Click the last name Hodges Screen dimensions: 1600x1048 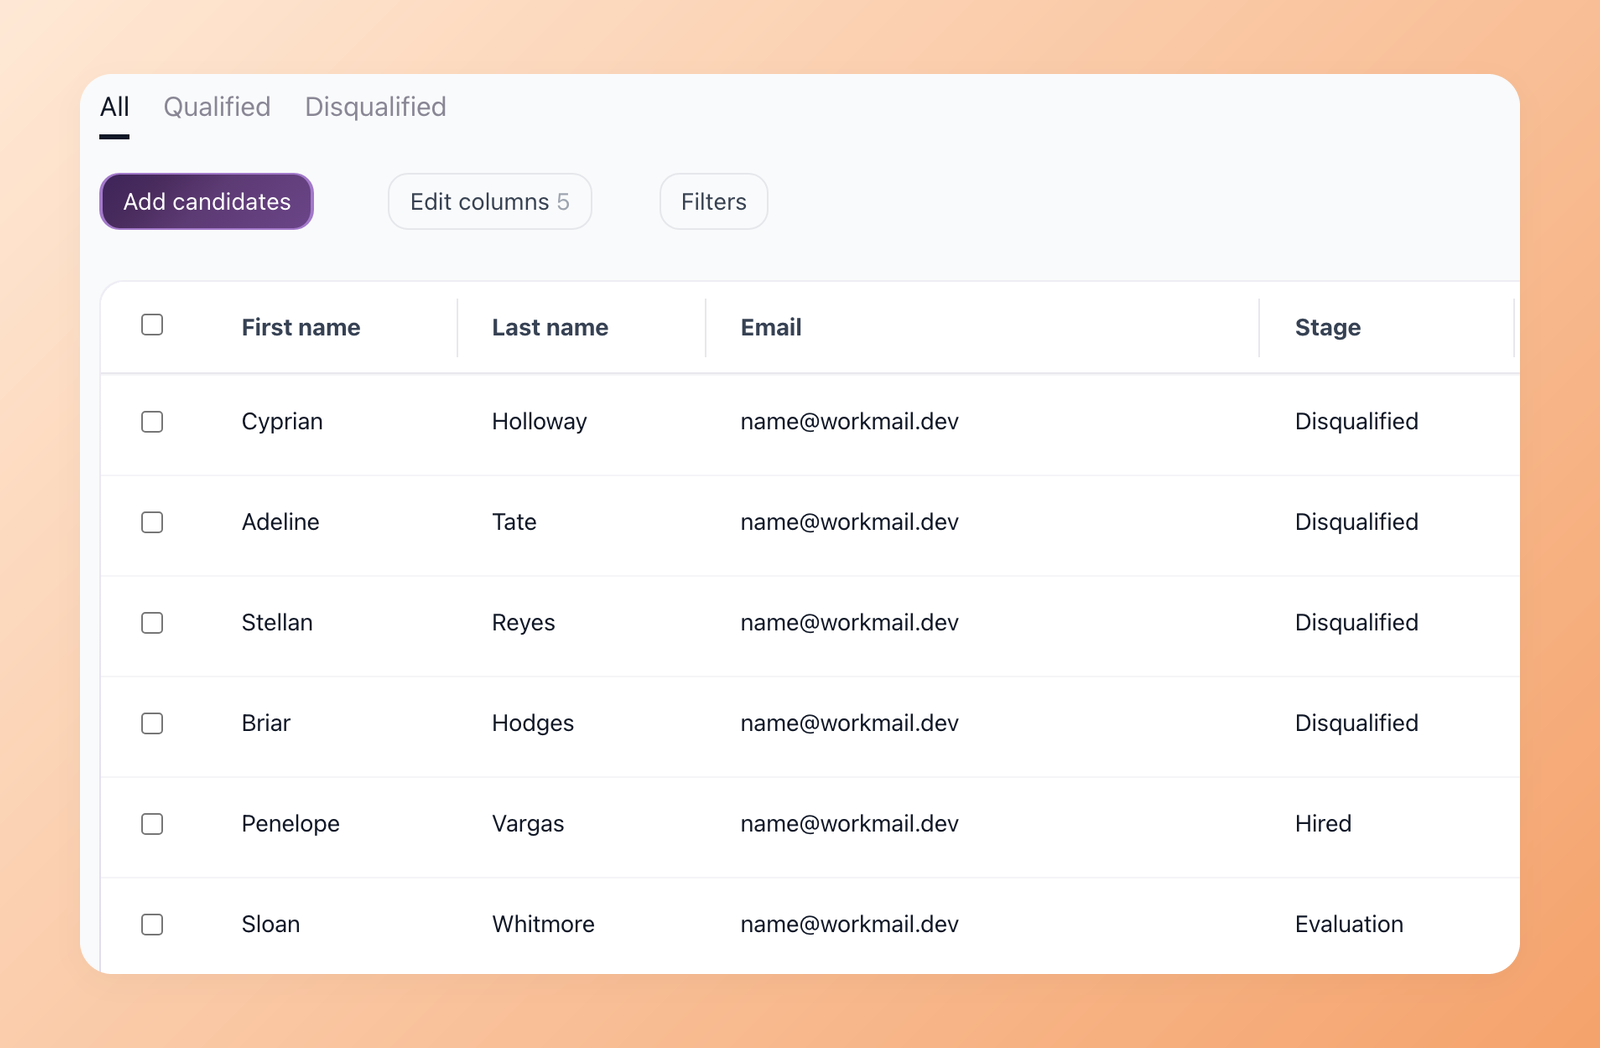533,723
